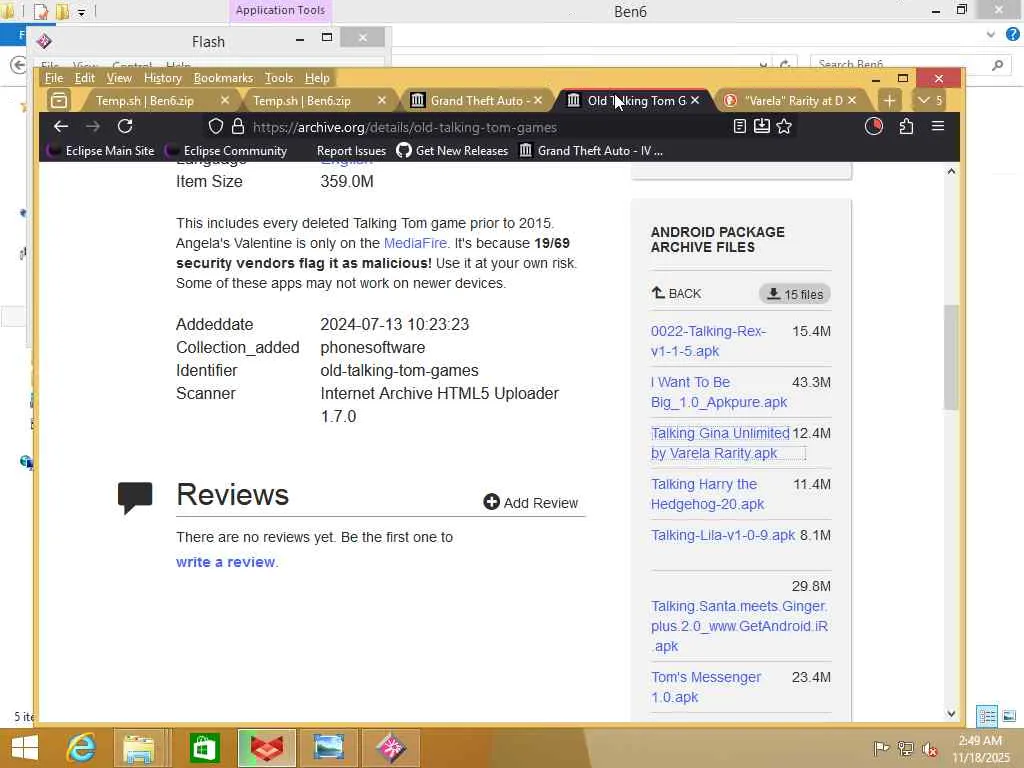Download 0022-Talking-Rex-v1-1-5.apk
The image size is (1024, 768).
point(708,341)
